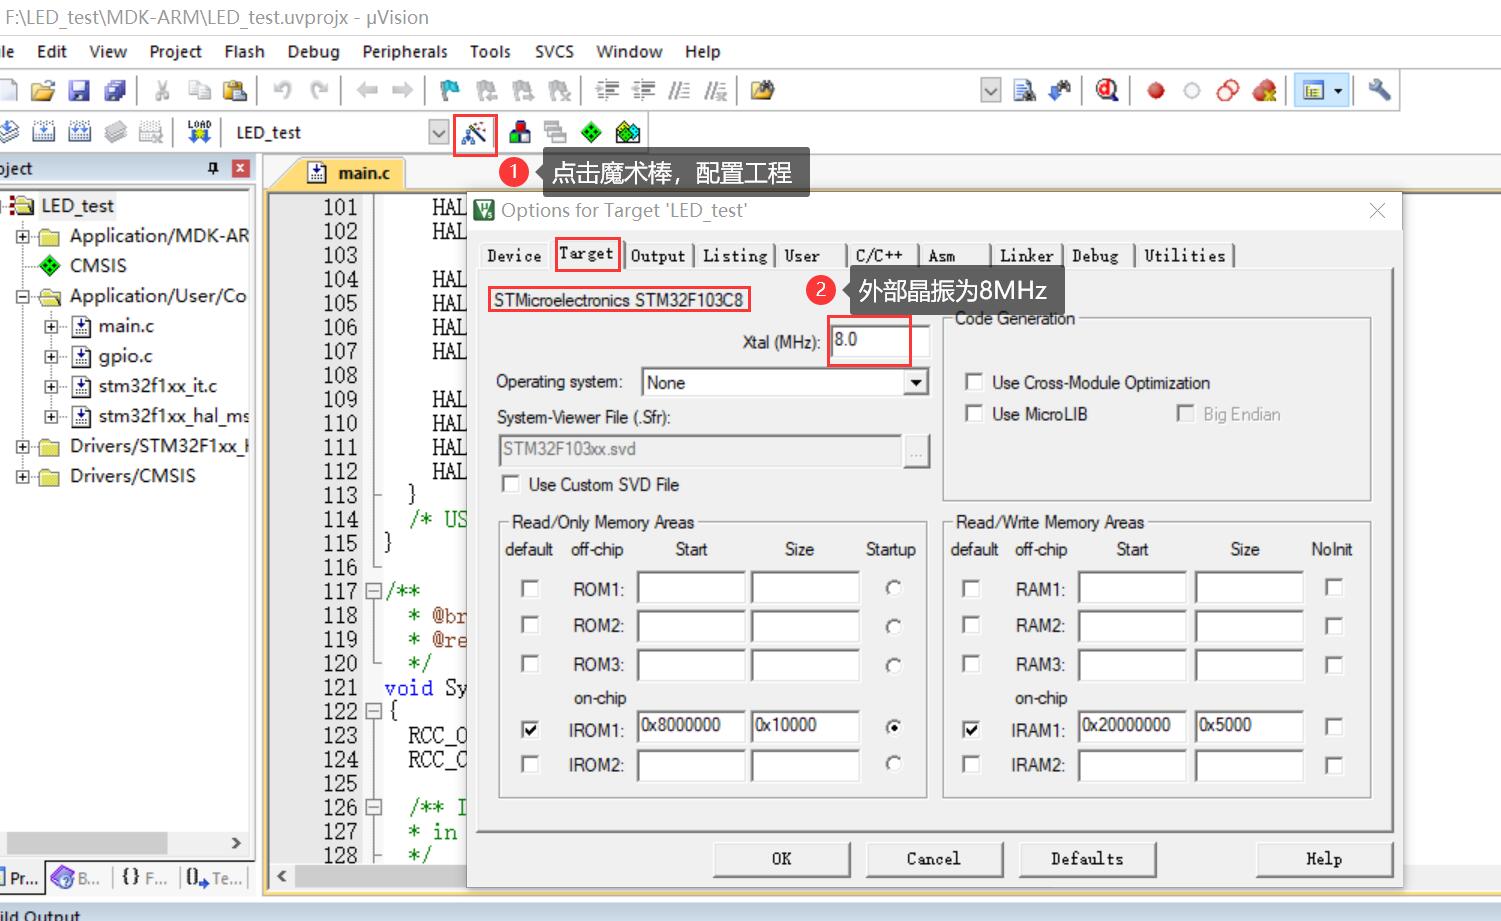Viewport: 1501px width, 921px height.
Task: Browse for the SVD file with ellipsis button
Action: (x=915, y=451)
